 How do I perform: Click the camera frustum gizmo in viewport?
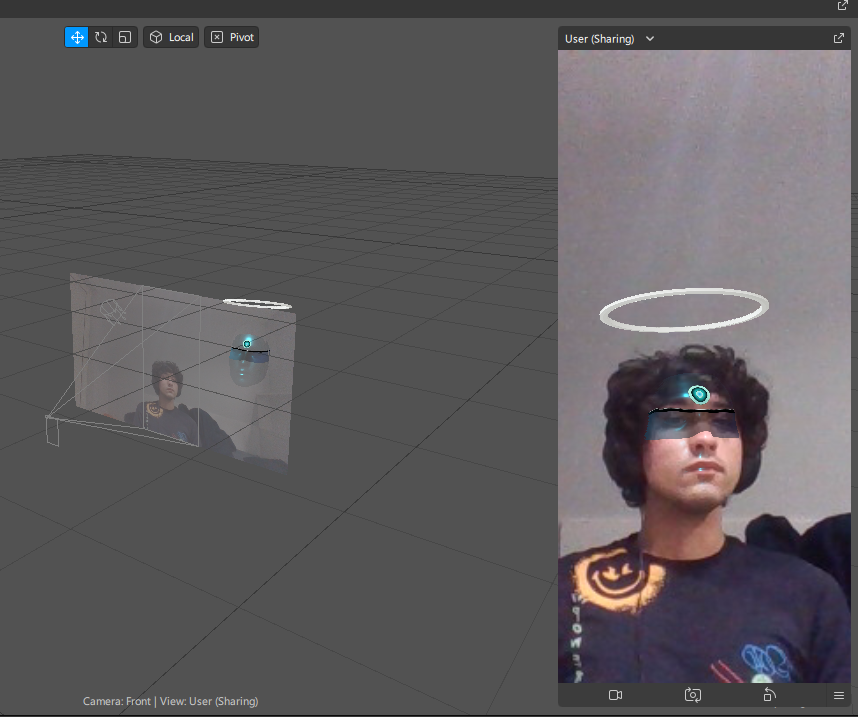(53, 431)
